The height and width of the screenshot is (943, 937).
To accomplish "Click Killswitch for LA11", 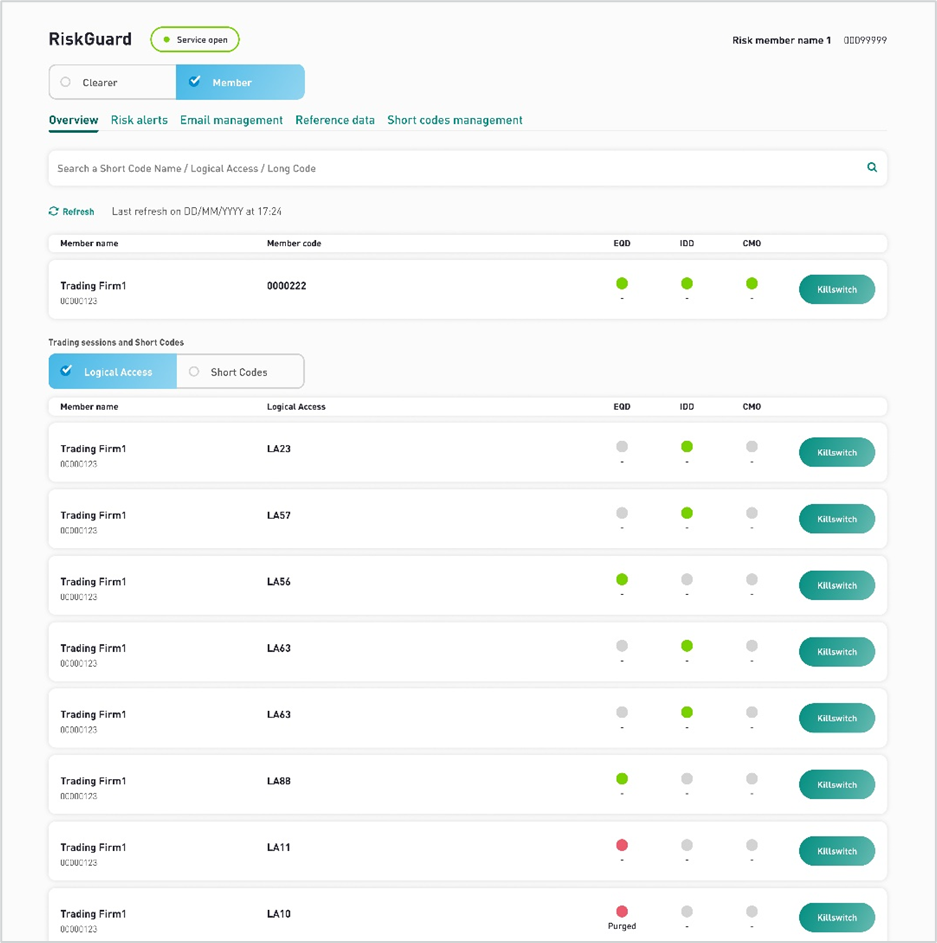I will [837, 851].
